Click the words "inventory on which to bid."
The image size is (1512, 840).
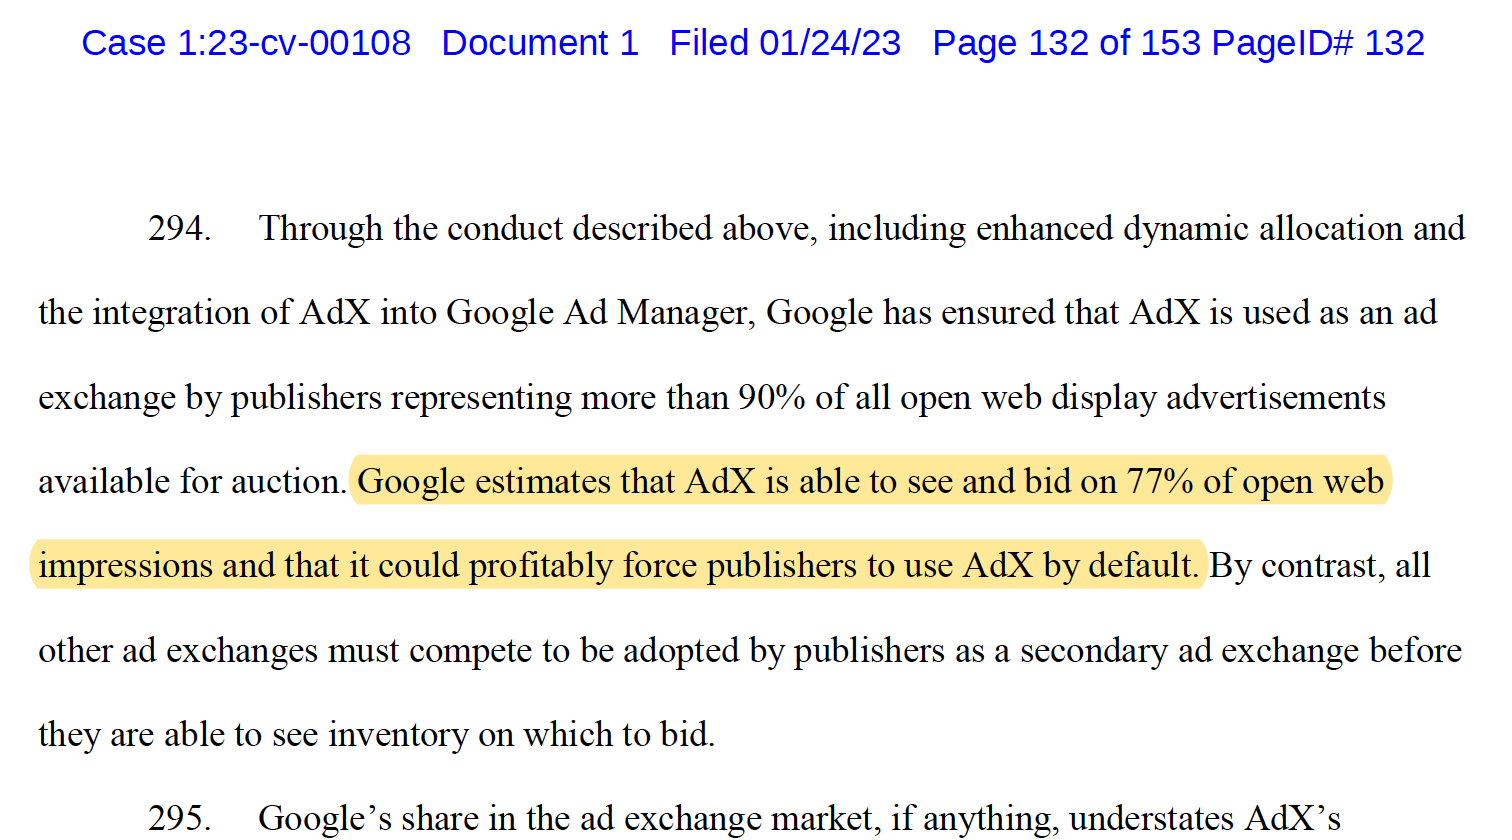click(522, 735)
